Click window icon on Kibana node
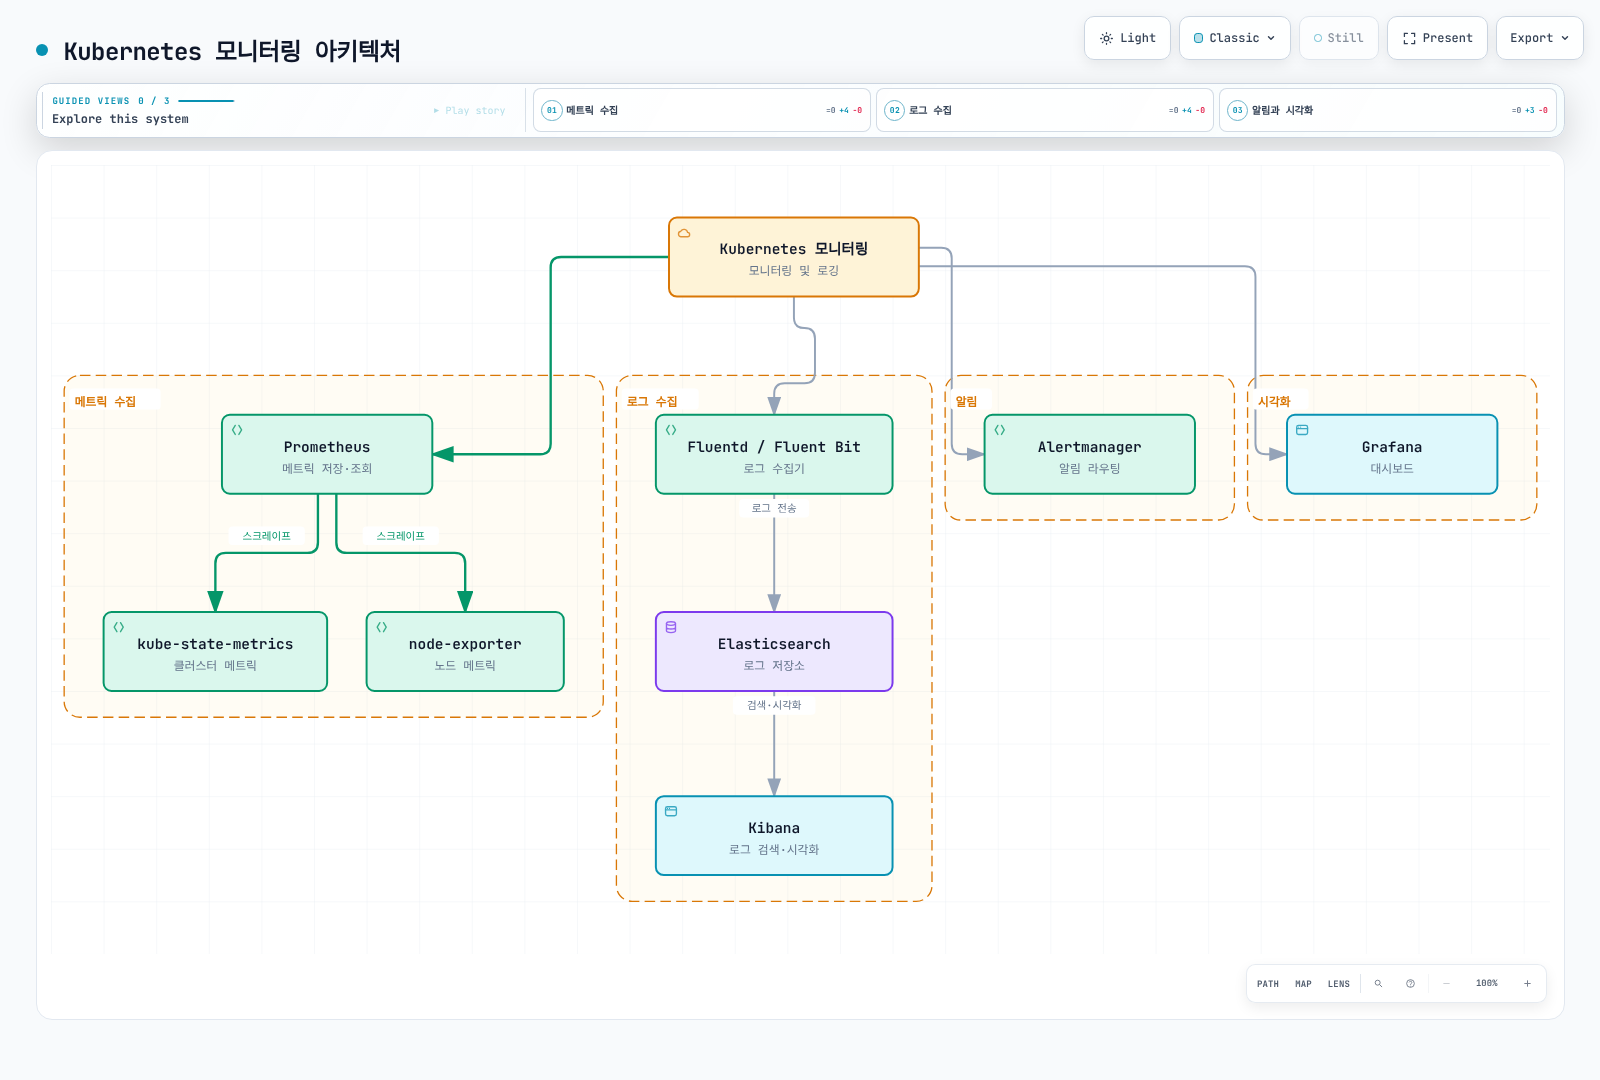Viewport: 1600px width, 1080px height. click(x=671, y=811)
